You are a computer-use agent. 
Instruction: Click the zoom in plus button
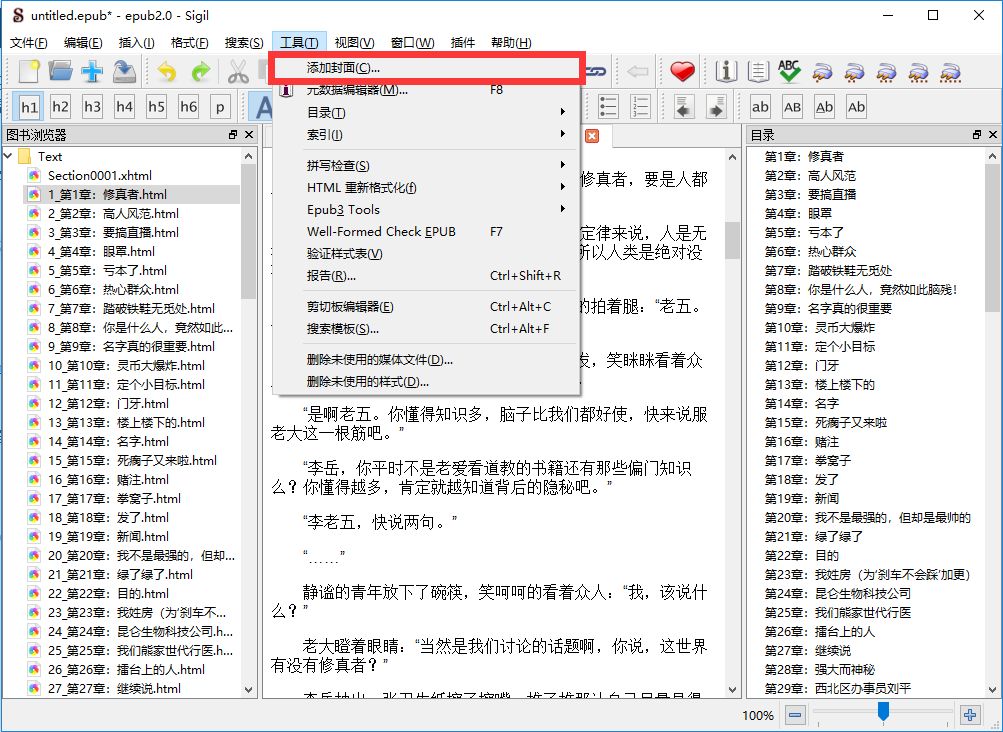pos(970,715)
